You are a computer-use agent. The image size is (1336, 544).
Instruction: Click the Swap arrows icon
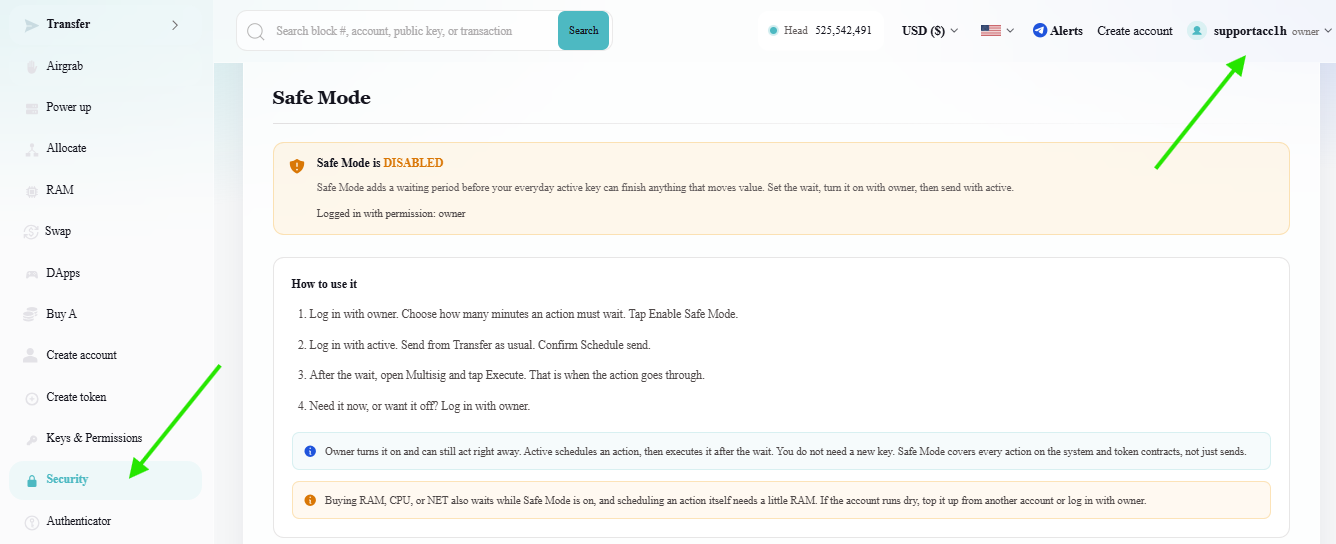point(31,231)
